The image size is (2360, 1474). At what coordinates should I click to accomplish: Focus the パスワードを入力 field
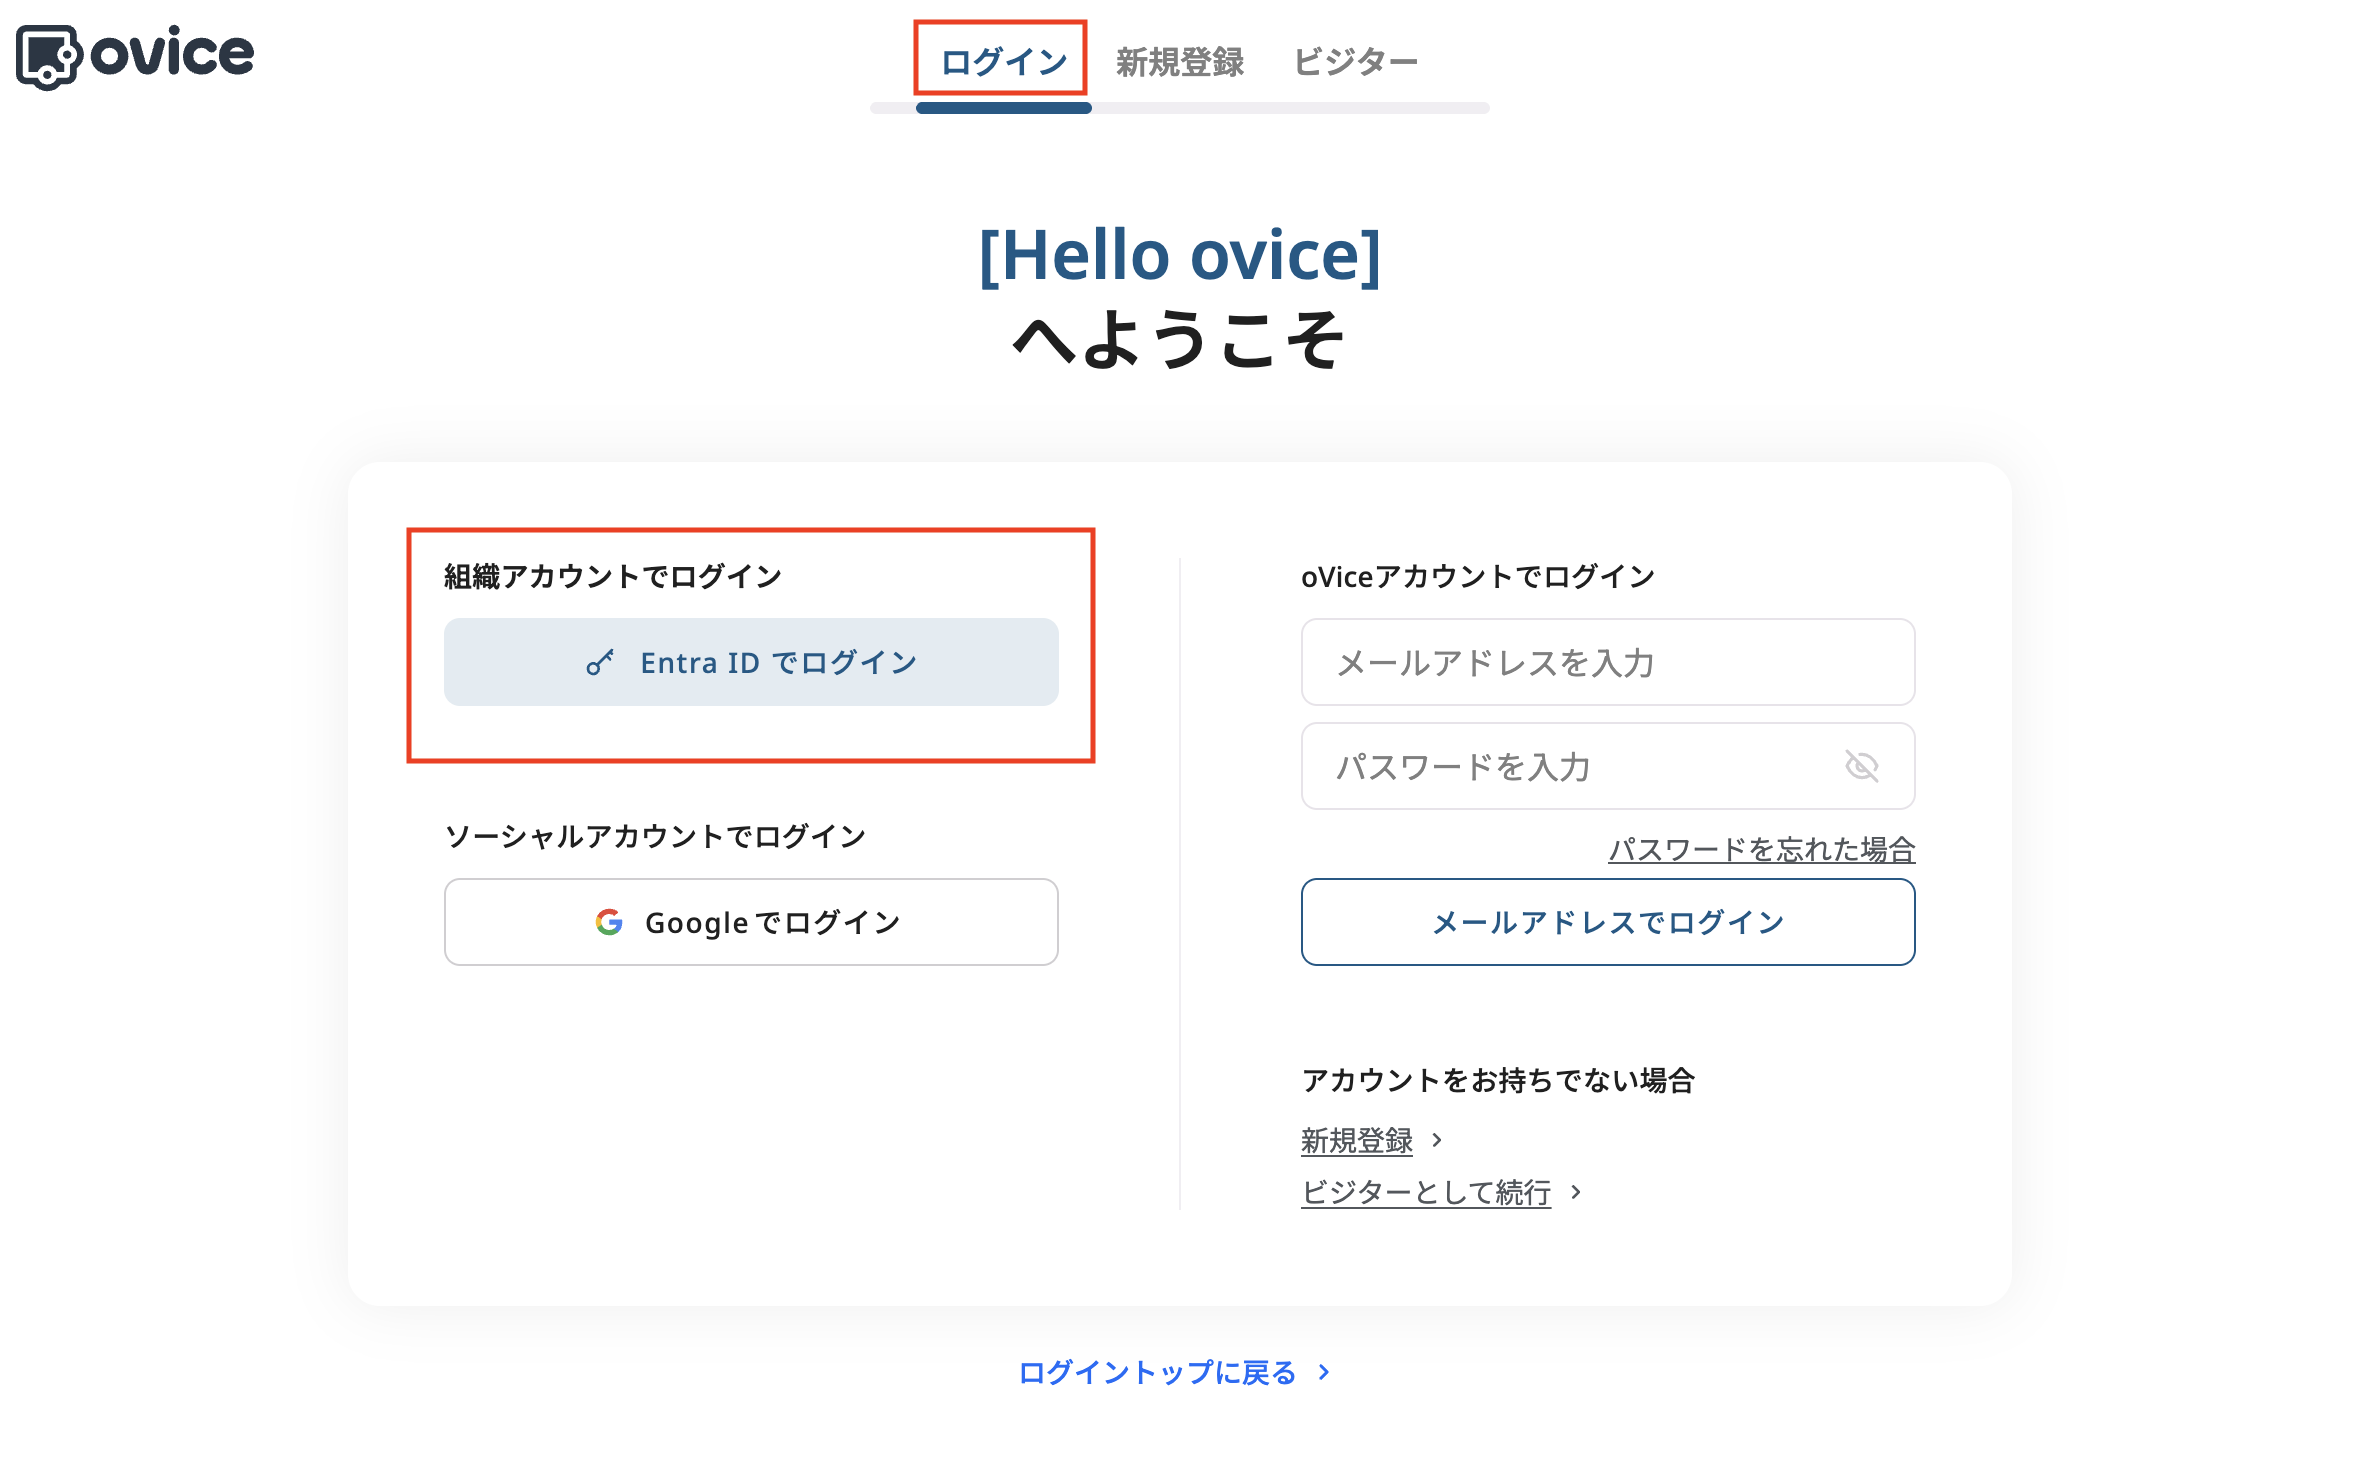[1608, 766]
